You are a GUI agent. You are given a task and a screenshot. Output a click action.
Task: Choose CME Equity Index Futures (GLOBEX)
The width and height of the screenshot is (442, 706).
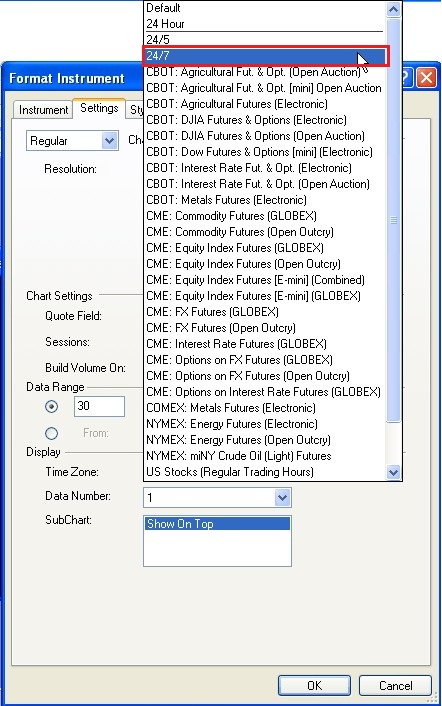pyautogui.click(x=265, y=248)
